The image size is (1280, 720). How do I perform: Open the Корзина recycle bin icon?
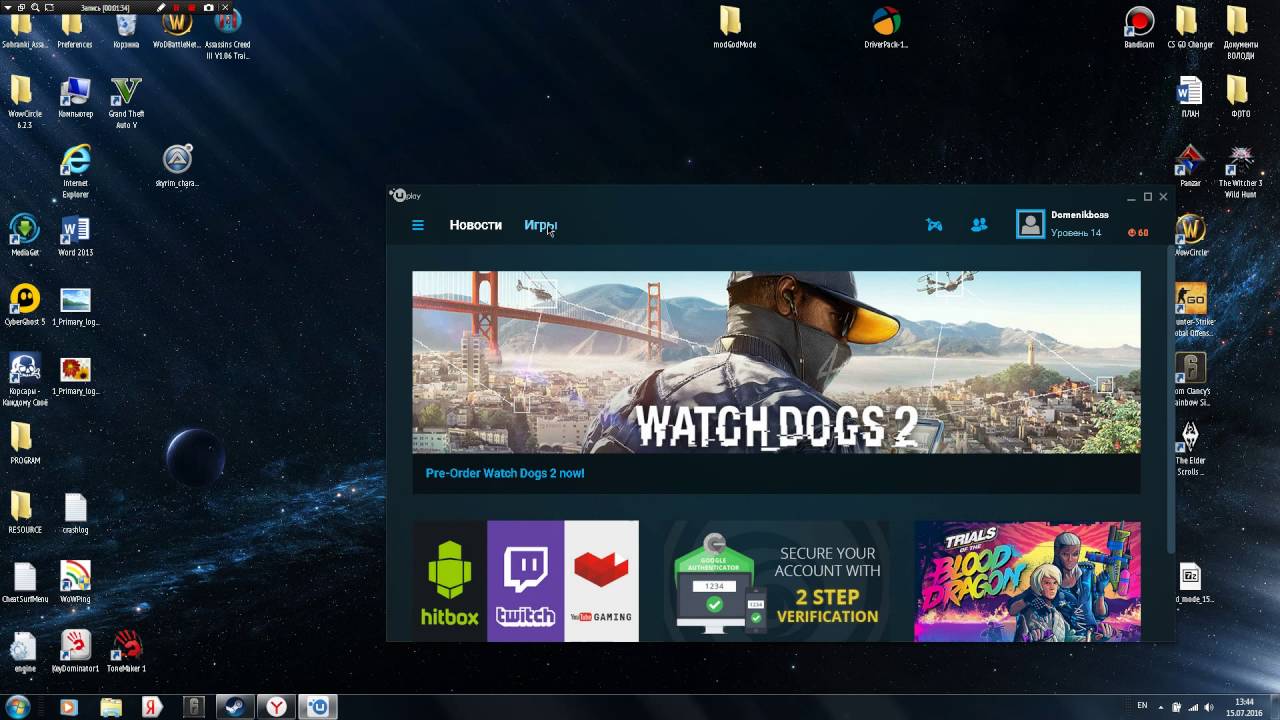coord(126,28)
